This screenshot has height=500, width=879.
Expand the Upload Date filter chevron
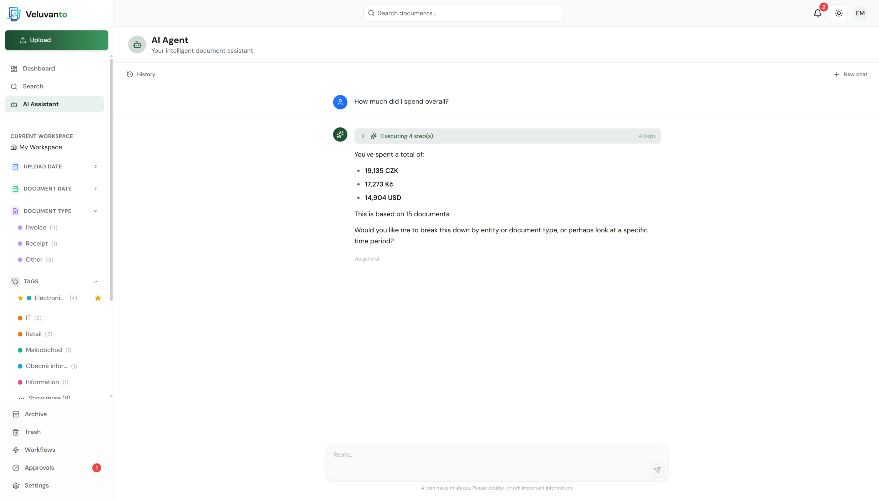point(96,166)
